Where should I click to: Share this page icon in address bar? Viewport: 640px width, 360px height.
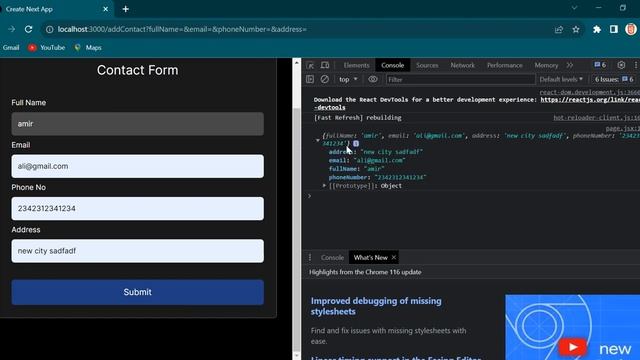pyautogui.click(x=559, y=29)
